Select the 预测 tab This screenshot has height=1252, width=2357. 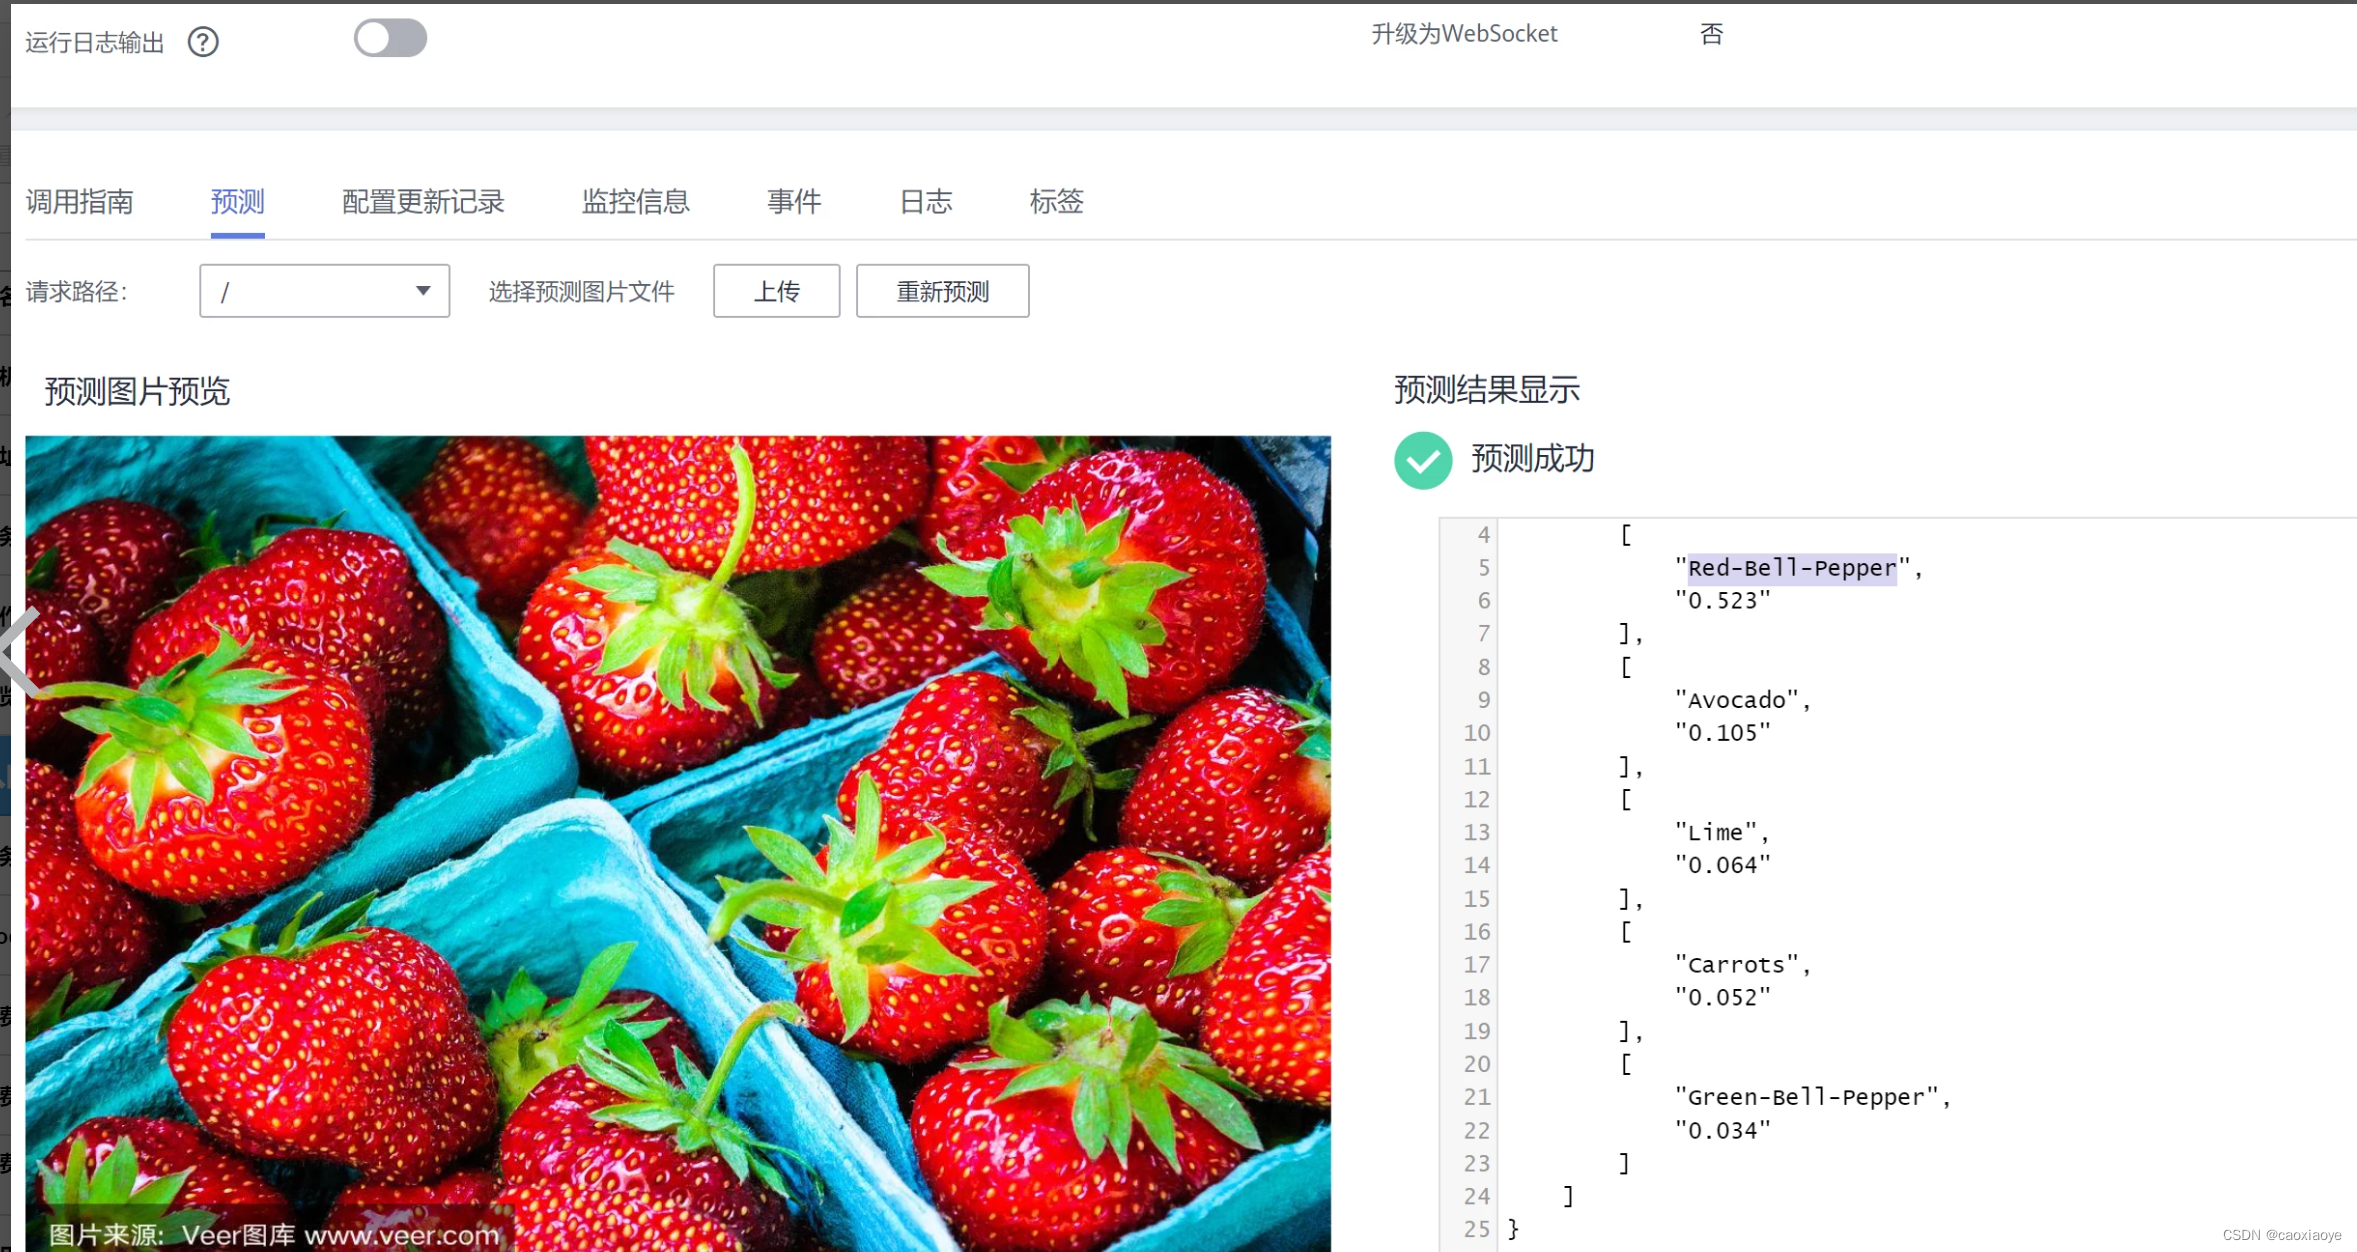(237, 202)
